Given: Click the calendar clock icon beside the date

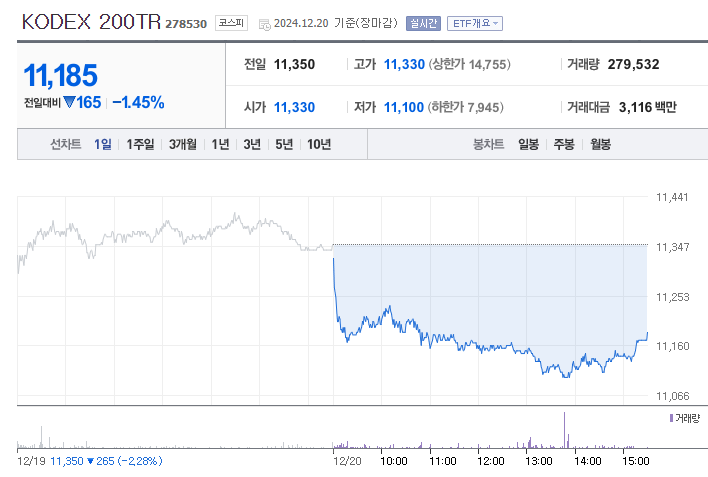Looking at the screenshot, I should 265,24.
